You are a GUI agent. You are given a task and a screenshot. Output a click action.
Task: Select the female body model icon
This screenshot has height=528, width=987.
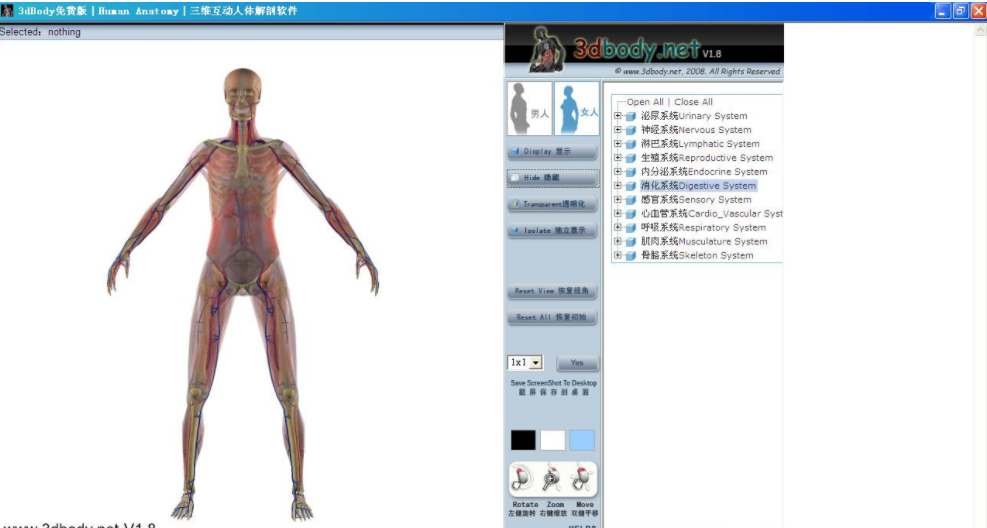pos(577,108)
